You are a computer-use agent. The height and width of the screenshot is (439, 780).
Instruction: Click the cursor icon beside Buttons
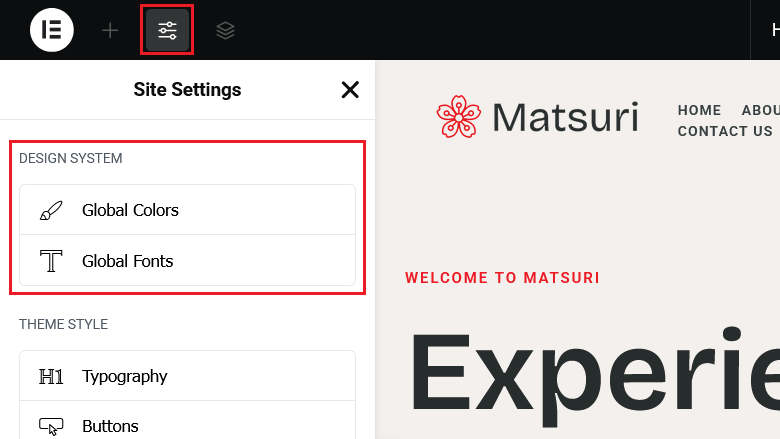(50, 427)
